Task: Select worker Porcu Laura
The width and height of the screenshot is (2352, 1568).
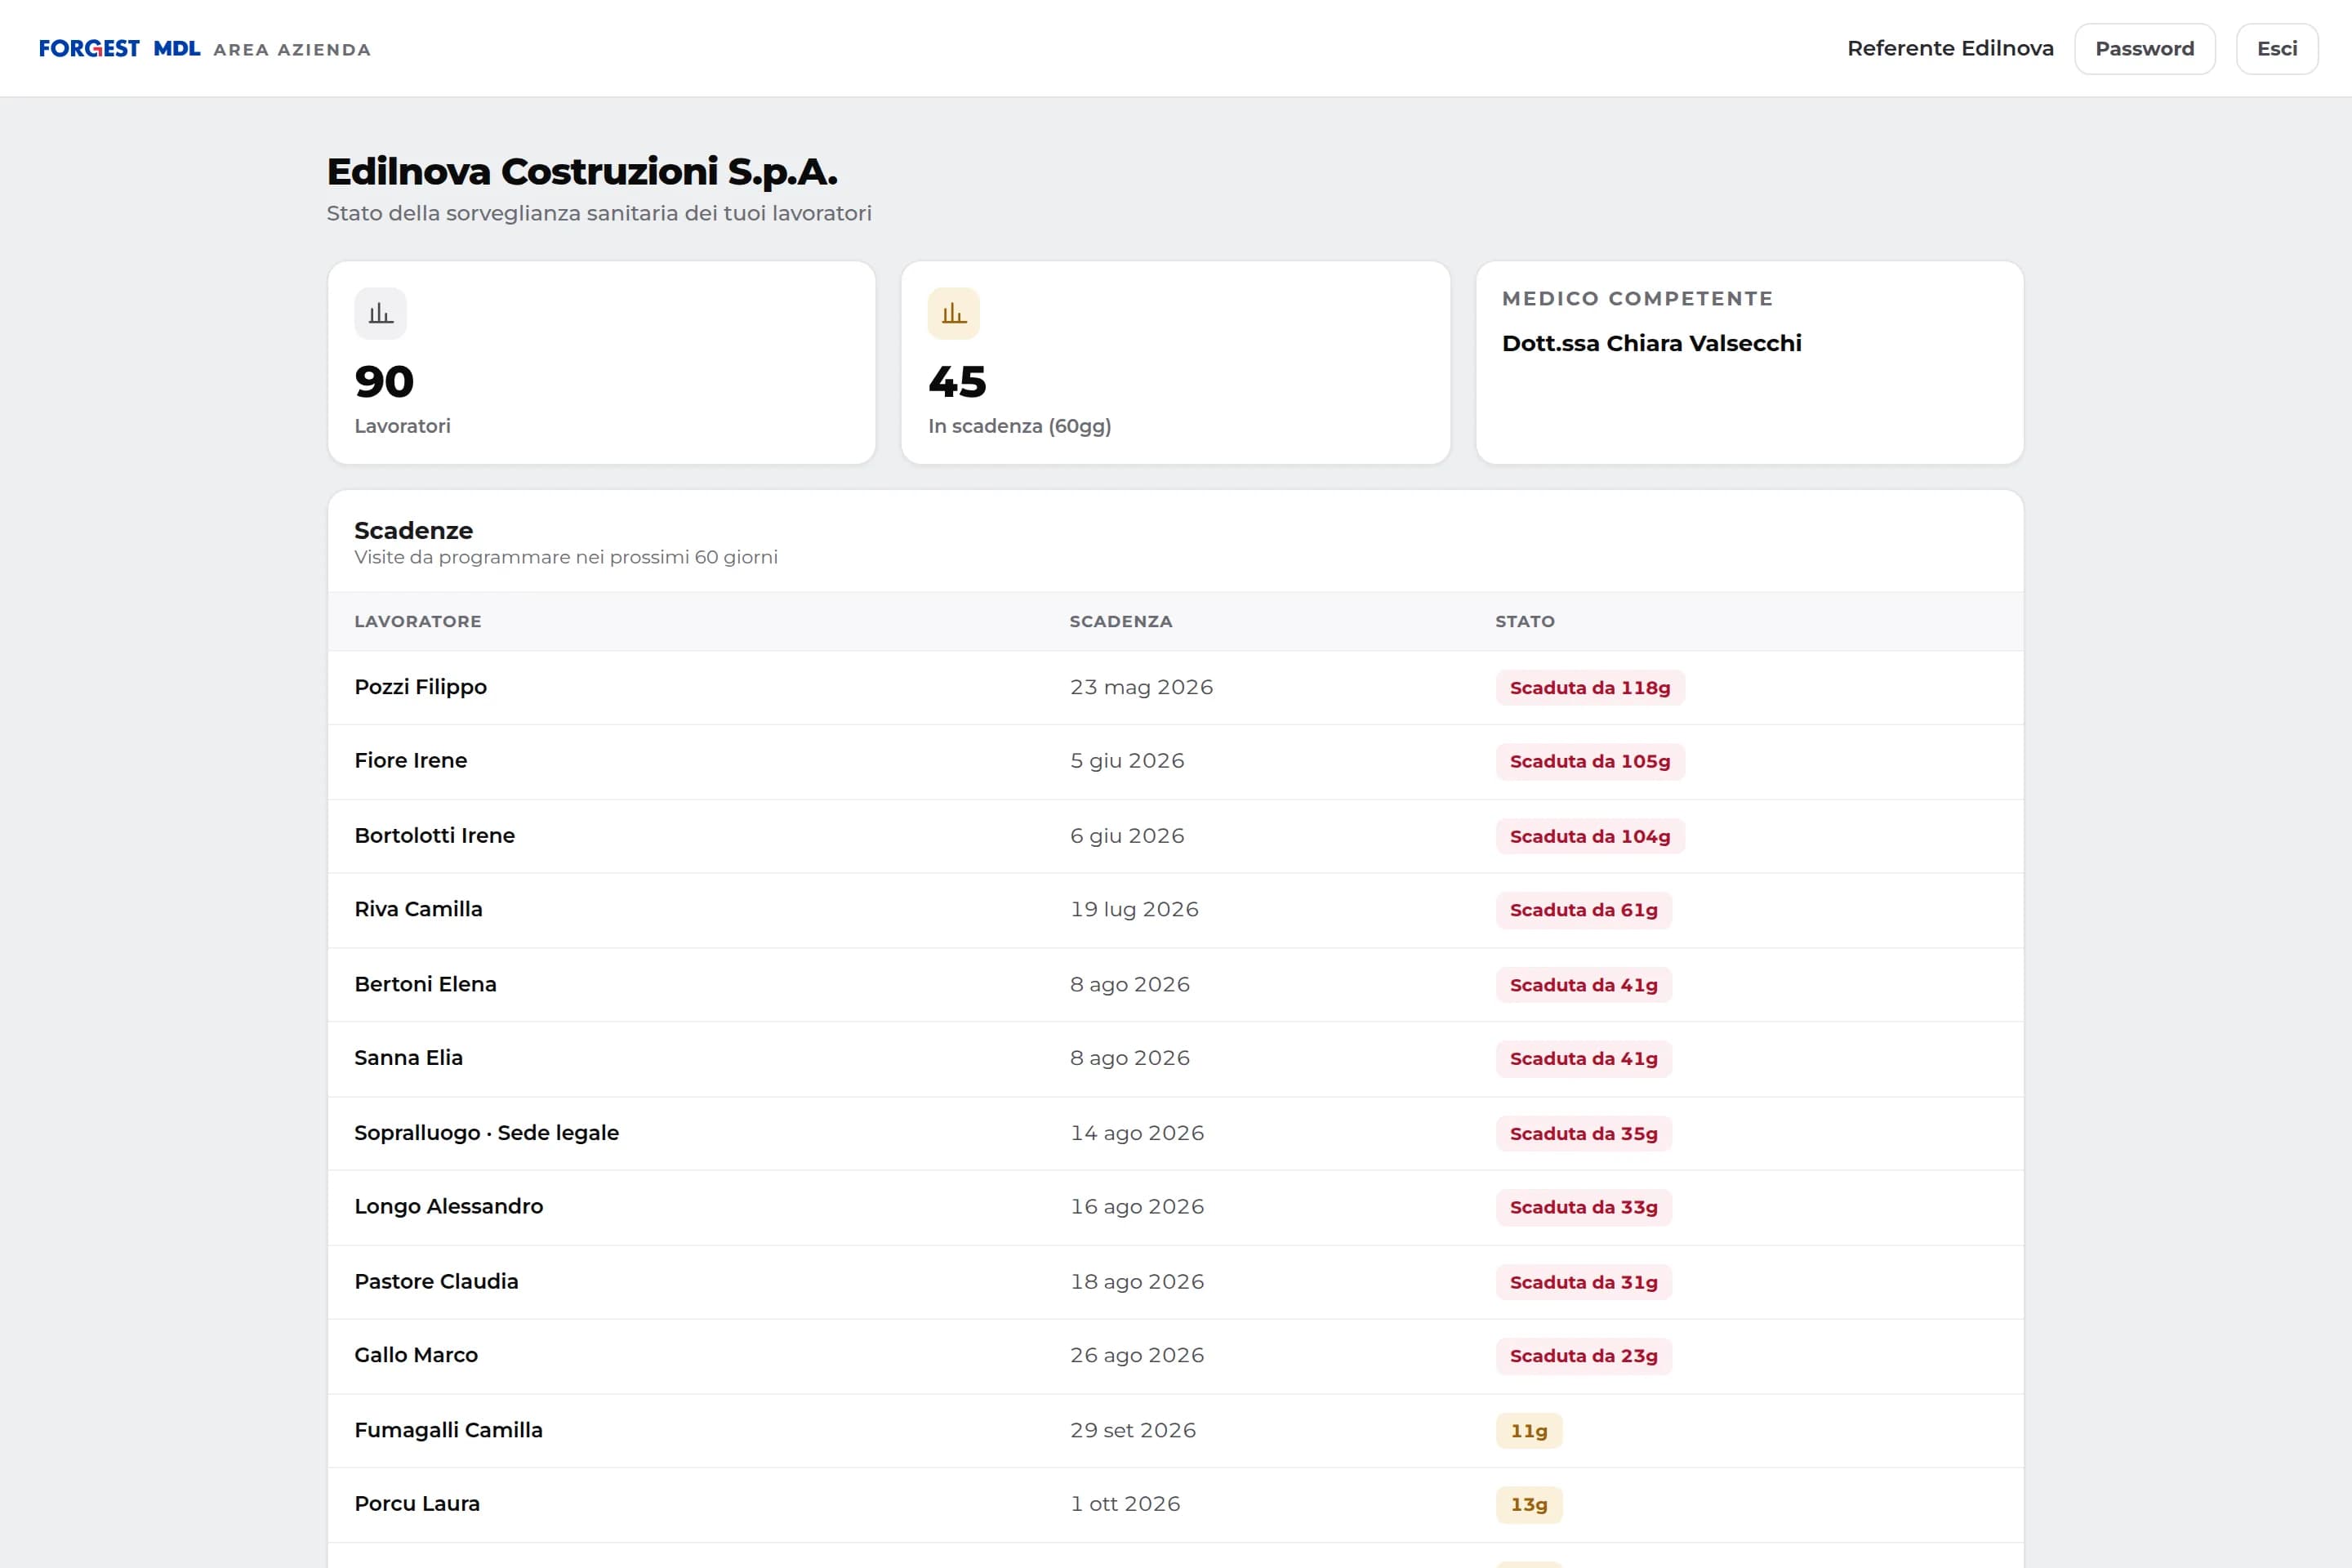Action: pos(417,1504)
